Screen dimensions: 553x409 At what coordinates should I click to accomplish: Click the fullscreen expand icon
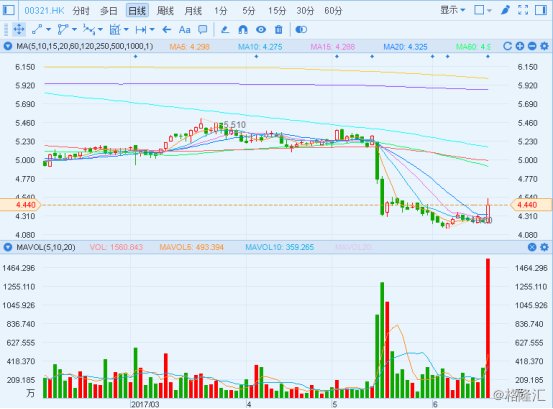click(523, 10)
